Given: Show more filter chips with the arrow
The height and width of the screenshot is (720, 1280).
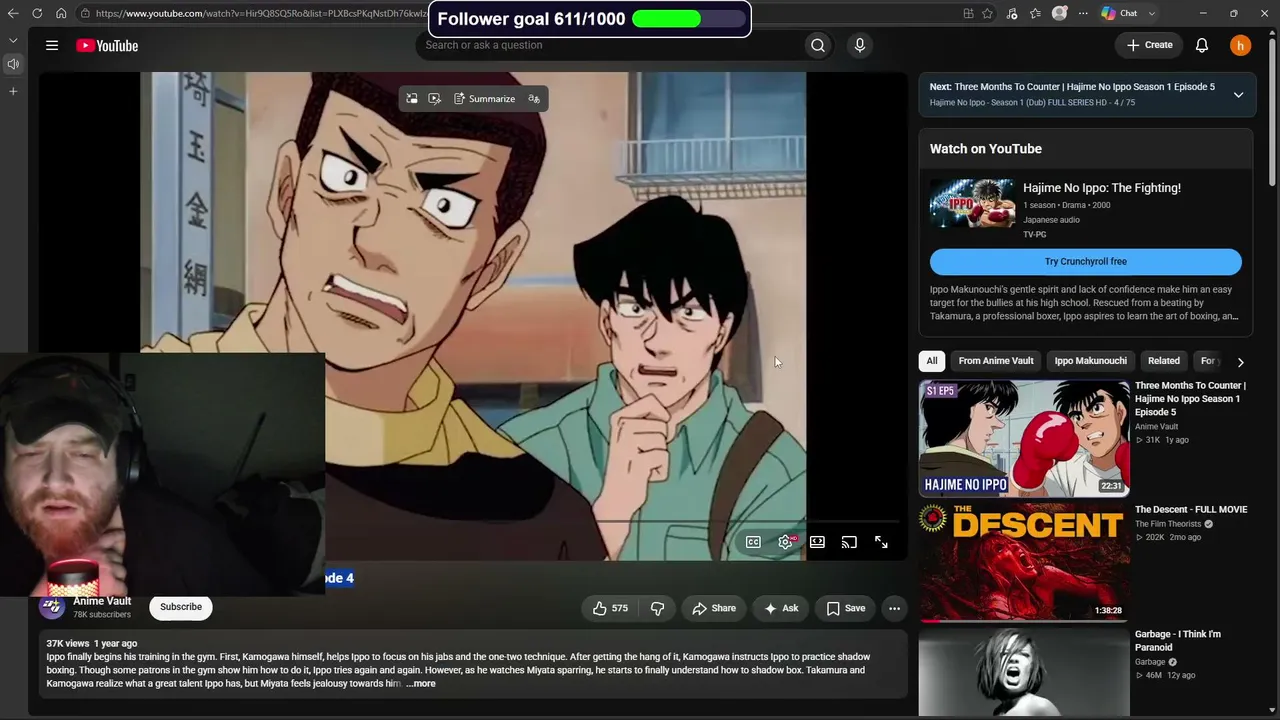Looking at the screenshot, I should click(x=1240, y=362).
